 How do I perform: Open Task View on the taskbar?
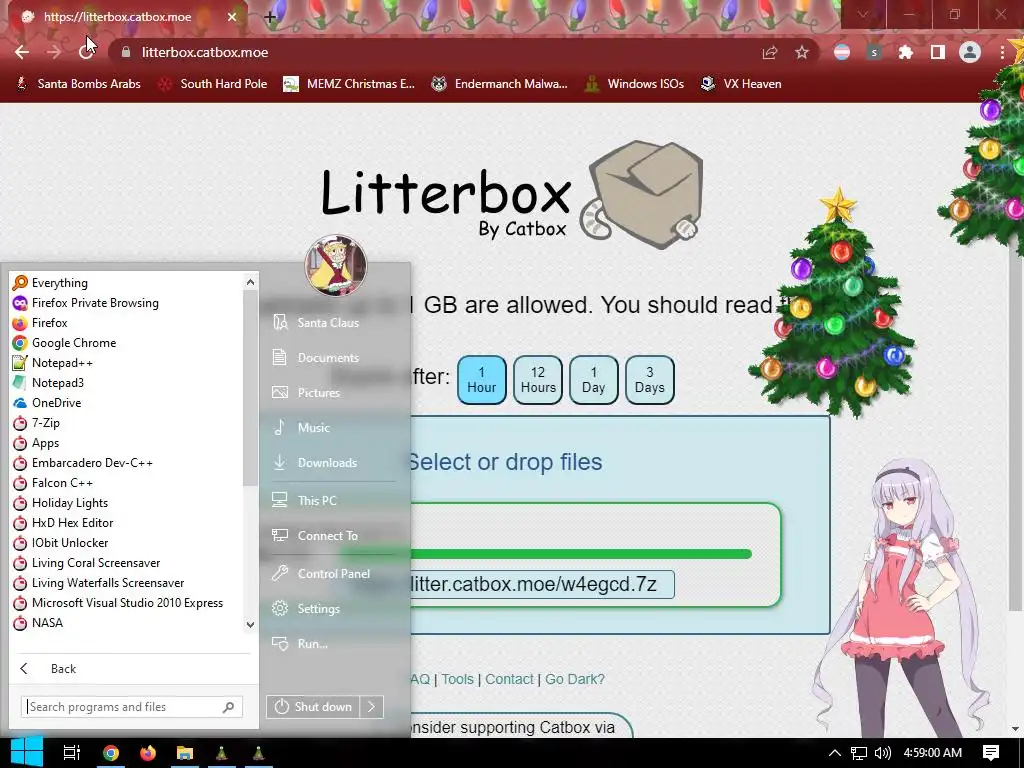(x=71, y=753)
